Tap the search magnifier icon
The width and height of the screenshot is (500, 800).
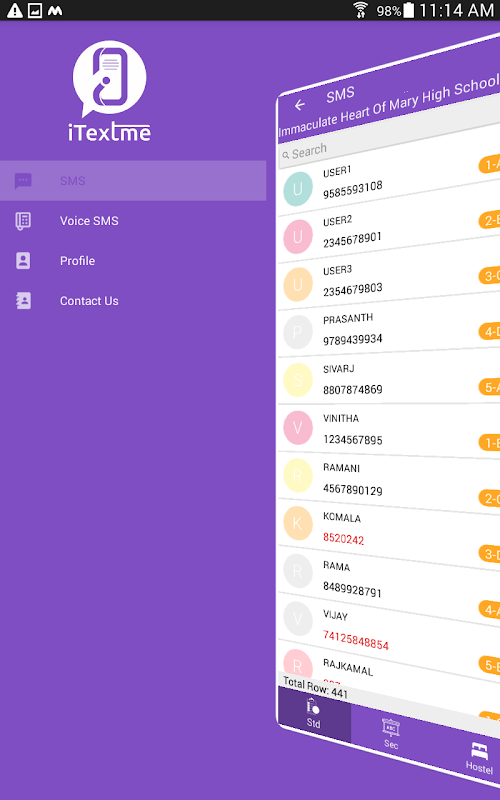point(286,155)
